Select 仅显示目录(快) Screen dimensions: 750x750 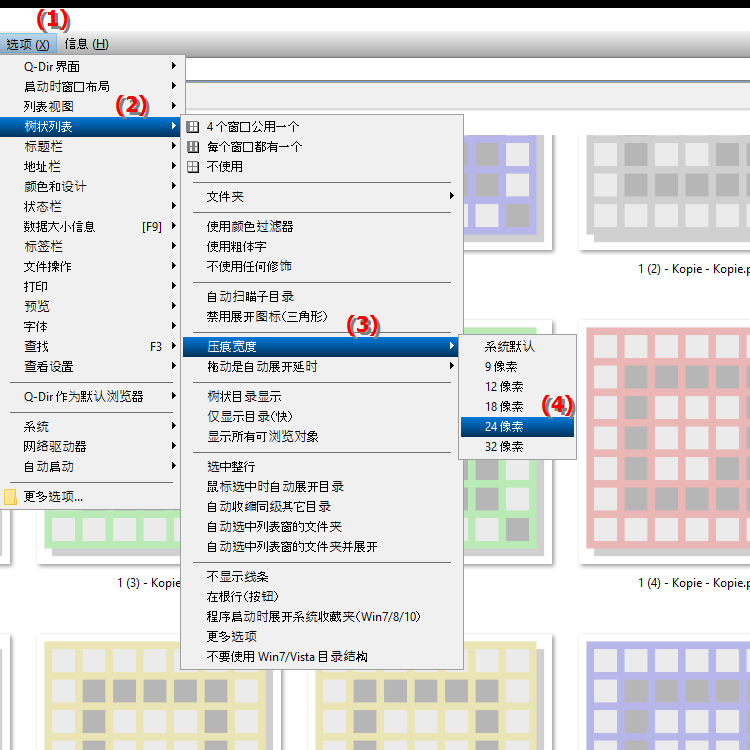[321, 417]
